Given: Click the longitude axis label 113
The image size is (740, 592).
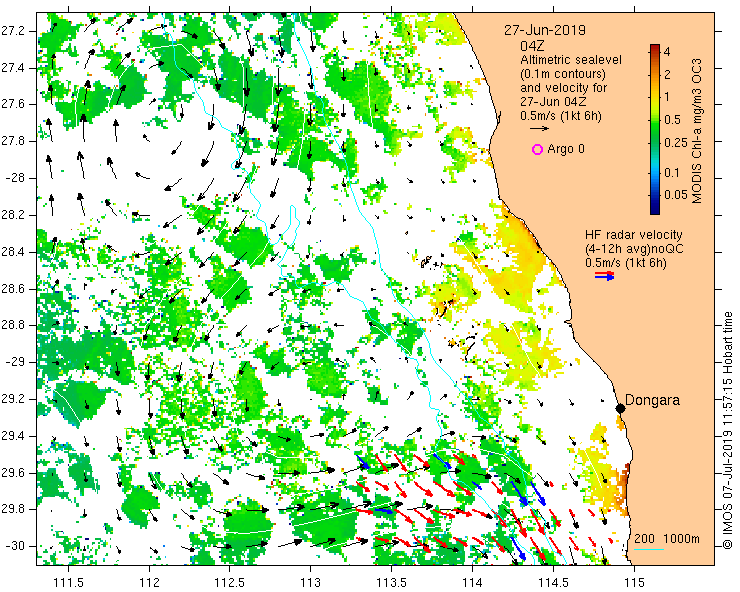Looking at the screenshot, I should [x=311, y=583].
